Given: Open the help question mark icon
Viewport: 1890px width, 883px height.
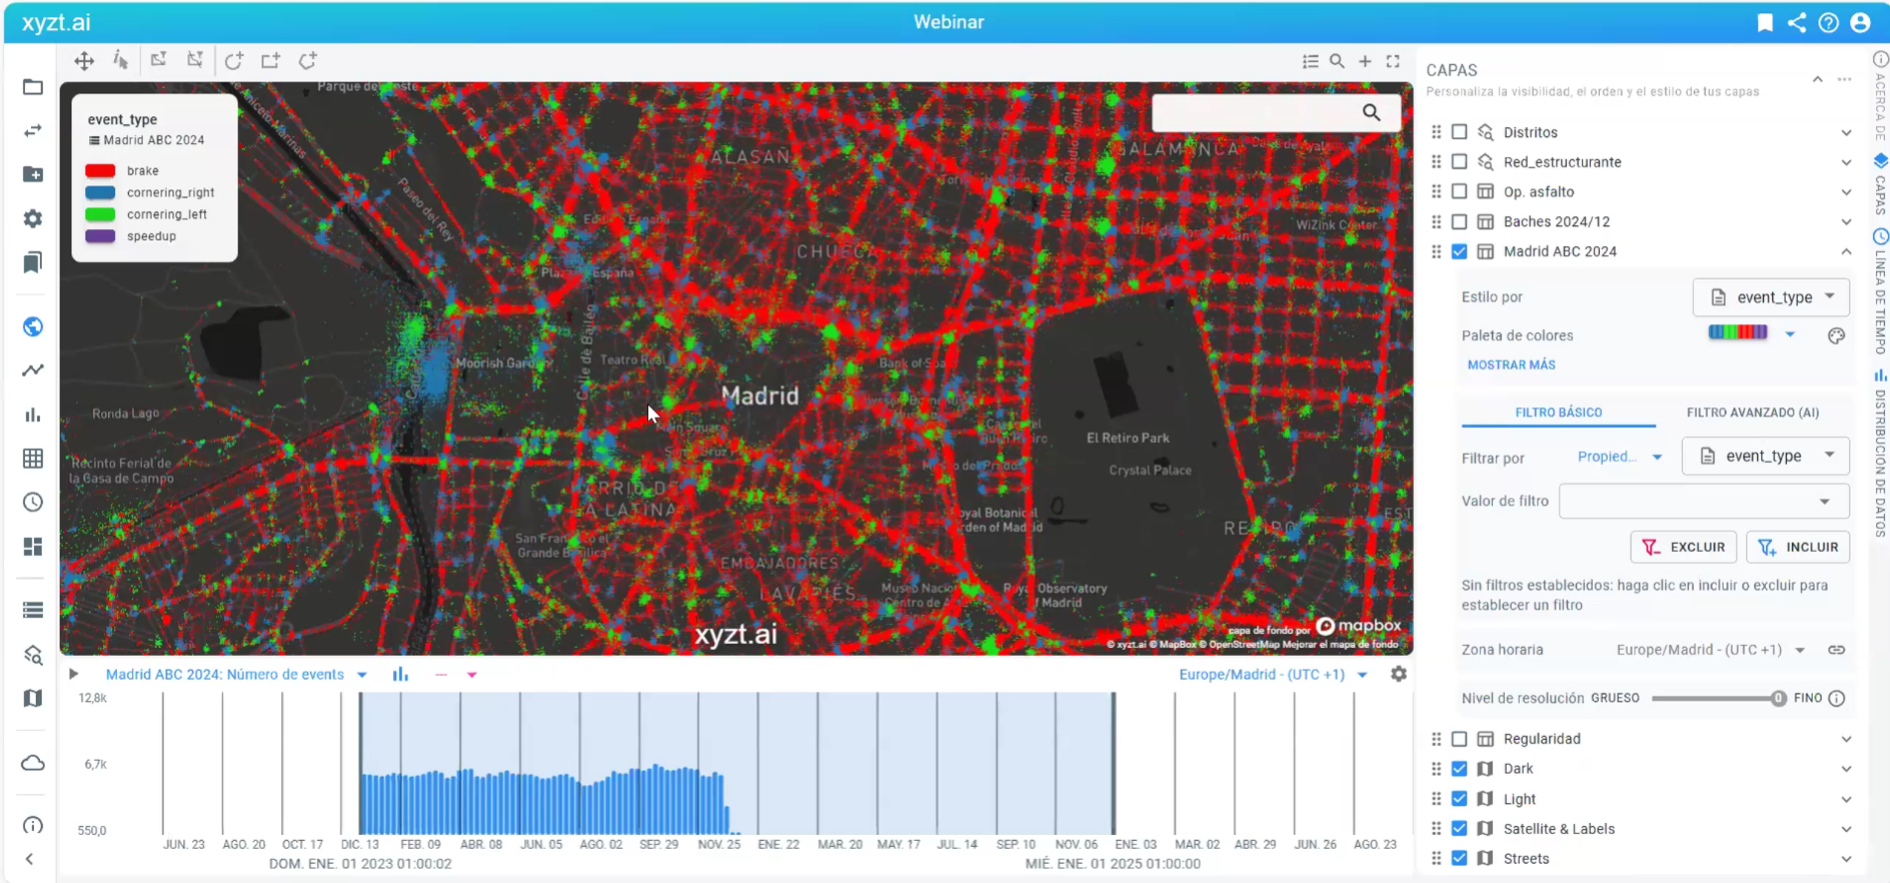Looking at the screenshot, I should pos(1828,22).
